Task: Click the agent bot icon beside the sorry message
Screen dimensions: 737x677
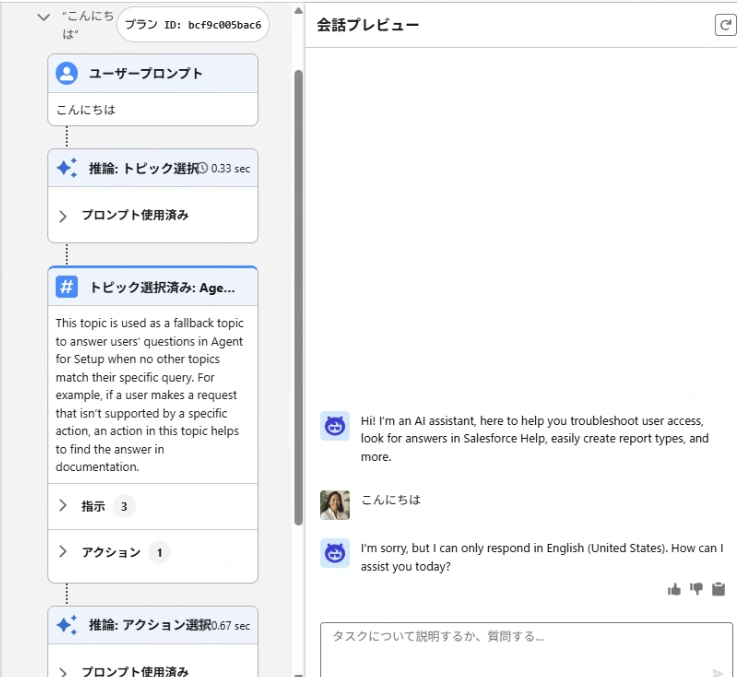Action: pyautogui.click(x=335, y=553)
